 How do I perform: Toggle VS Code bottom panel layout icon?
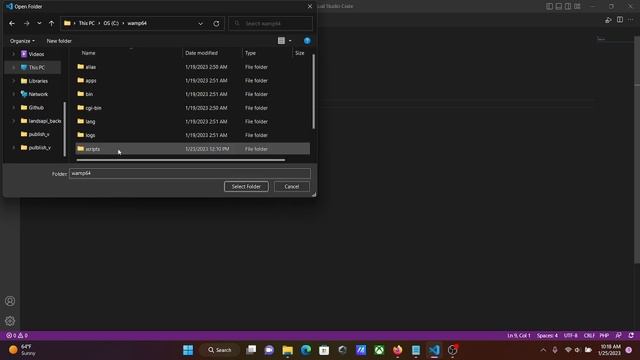pos(559,6)
